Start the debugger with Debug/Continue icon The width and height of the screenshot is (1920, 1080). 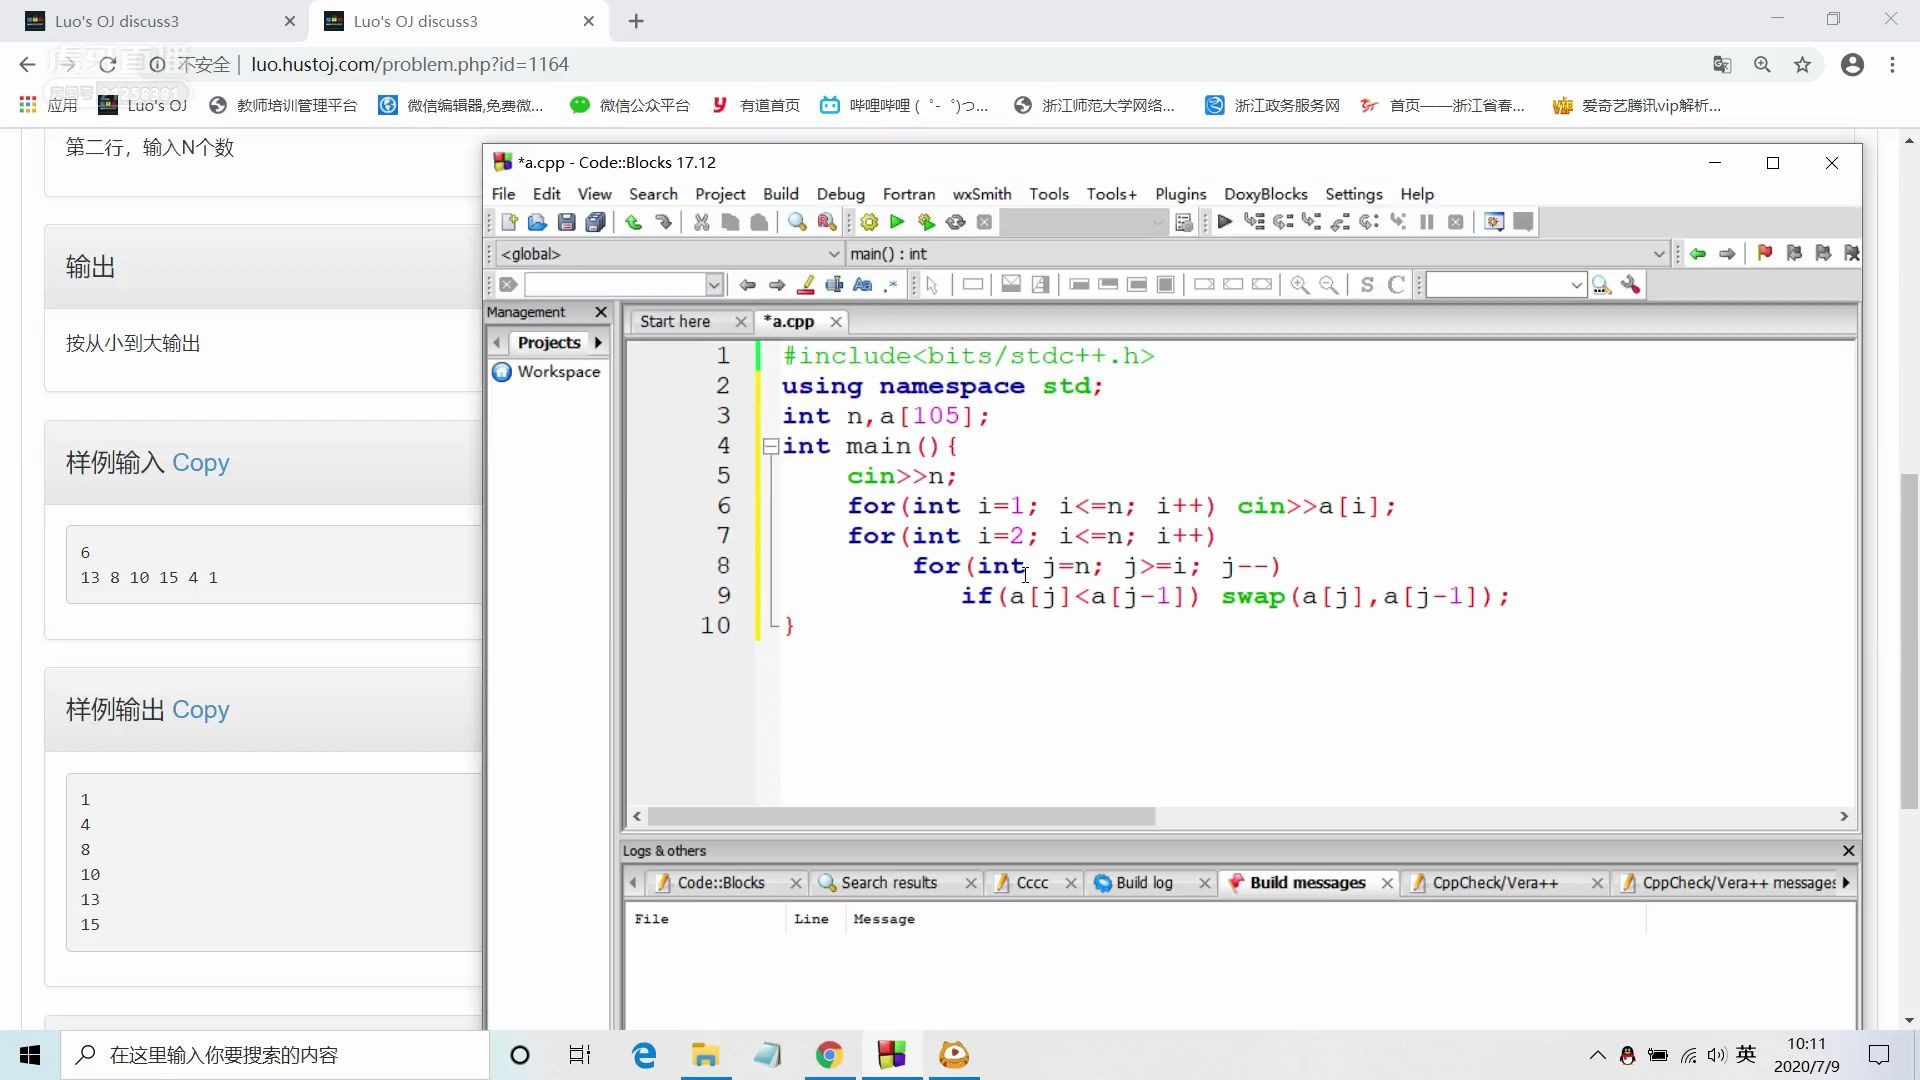[x=1224, y=222]
